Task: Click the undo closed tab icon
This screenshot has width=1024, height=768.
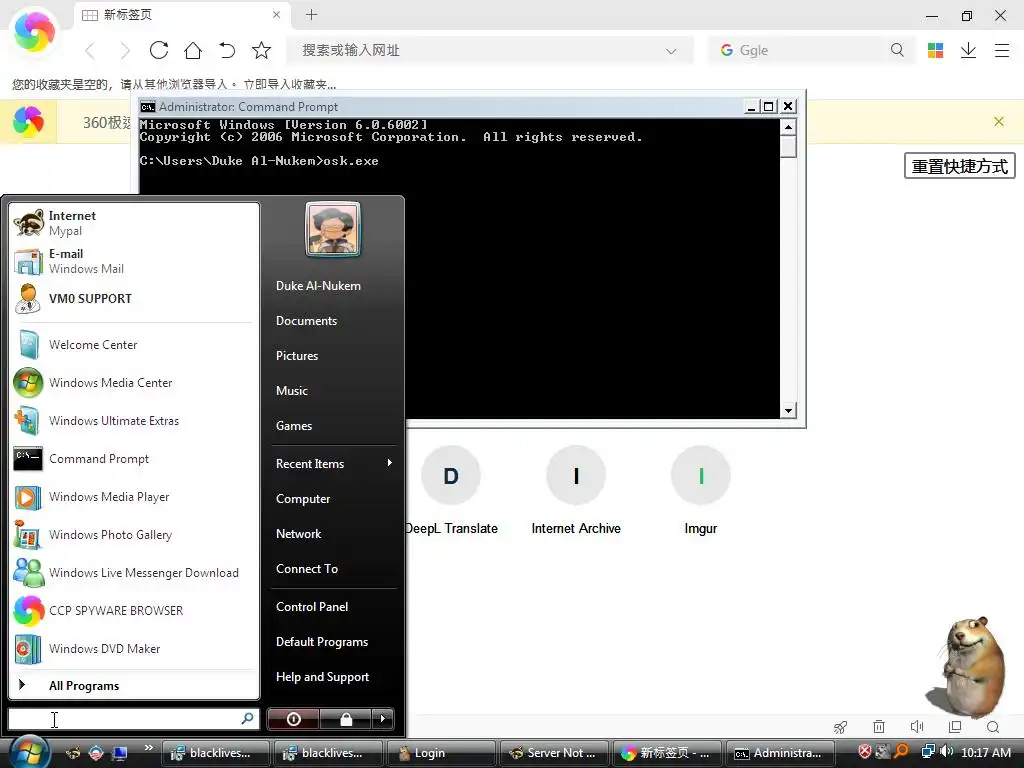Action: (227, 50)
